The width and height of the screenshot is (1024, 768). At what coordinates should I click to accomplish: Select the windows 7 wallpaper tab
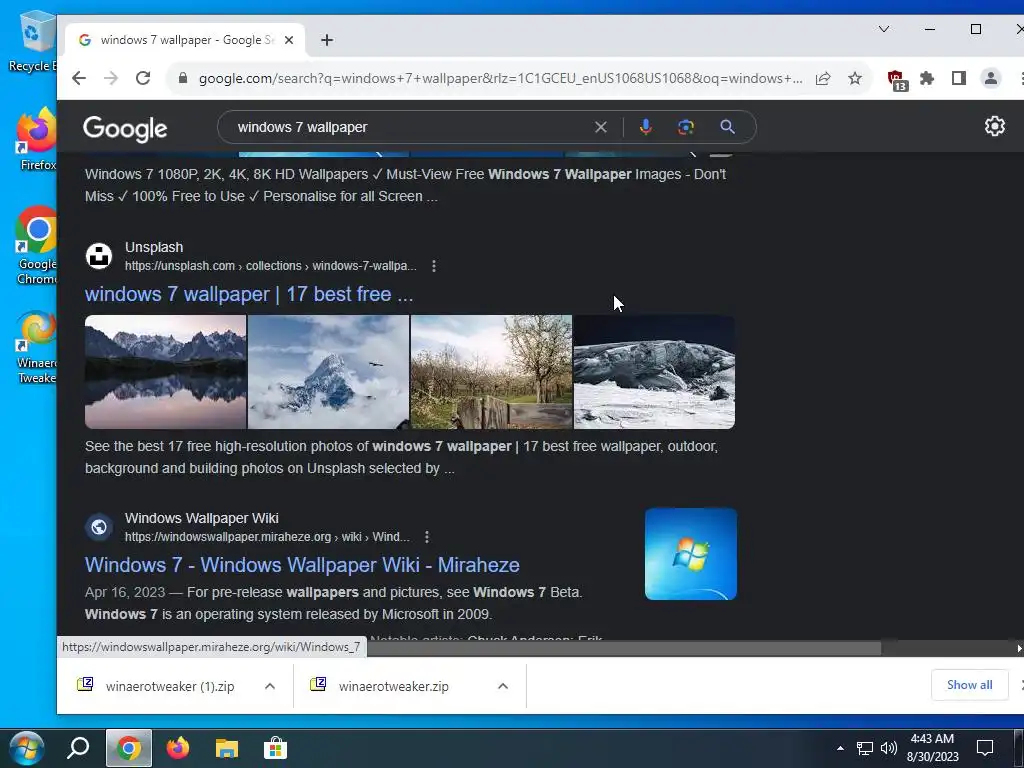(x=185, y=40)
